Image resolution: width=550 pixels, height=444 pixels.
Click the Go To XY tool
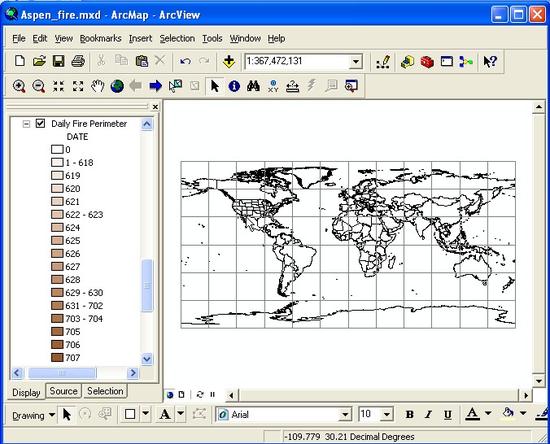coord(273,86)
